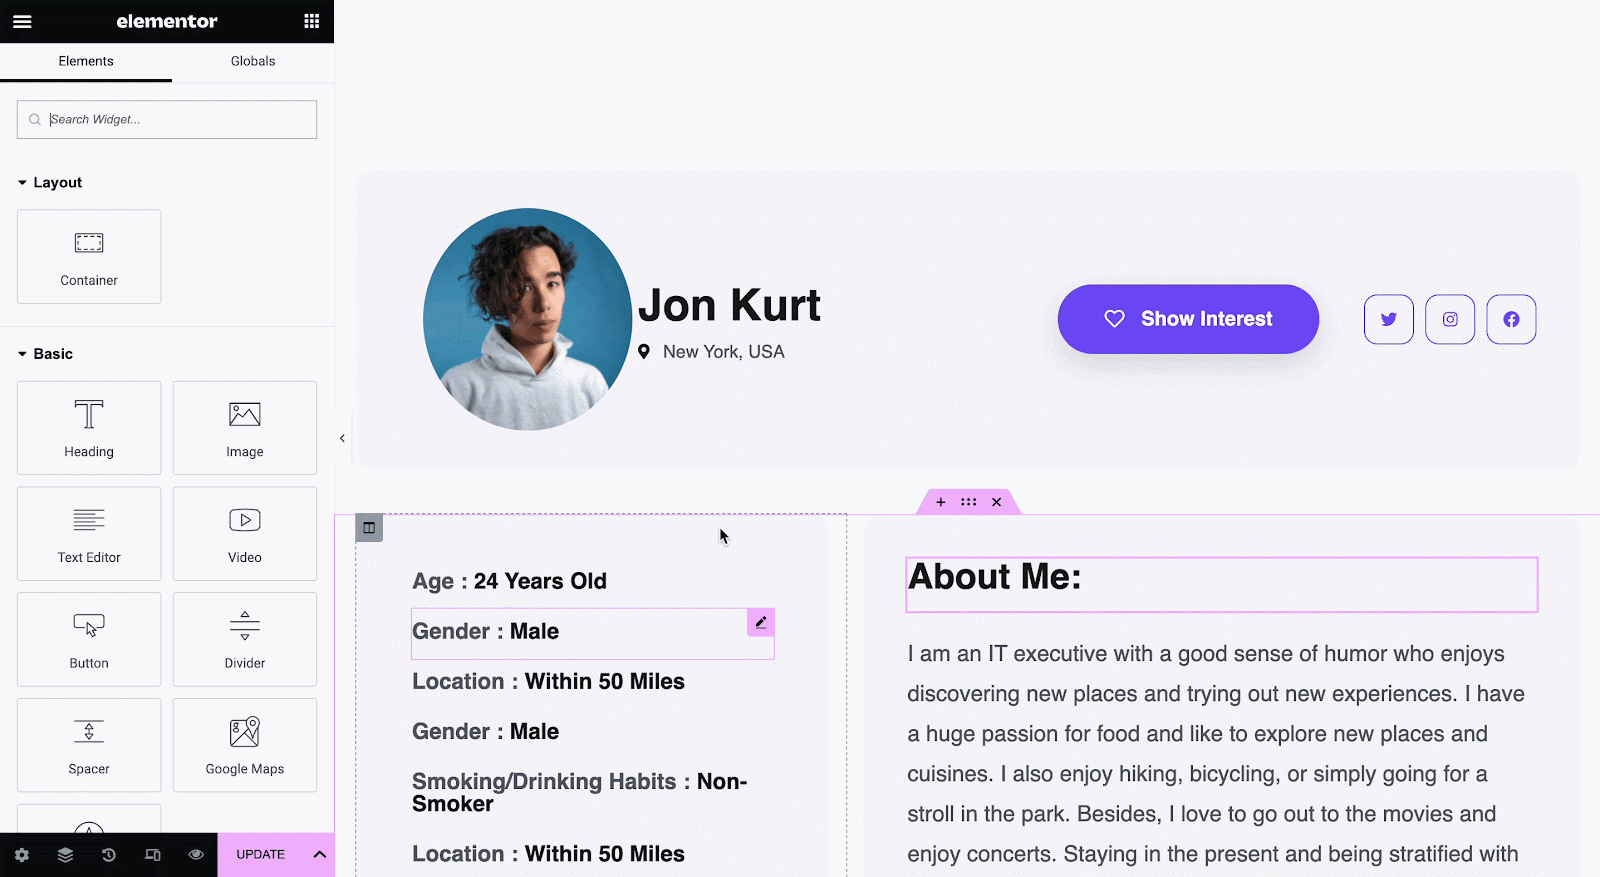
Task: Collapse the Basic section
Action: pos(46,354)
